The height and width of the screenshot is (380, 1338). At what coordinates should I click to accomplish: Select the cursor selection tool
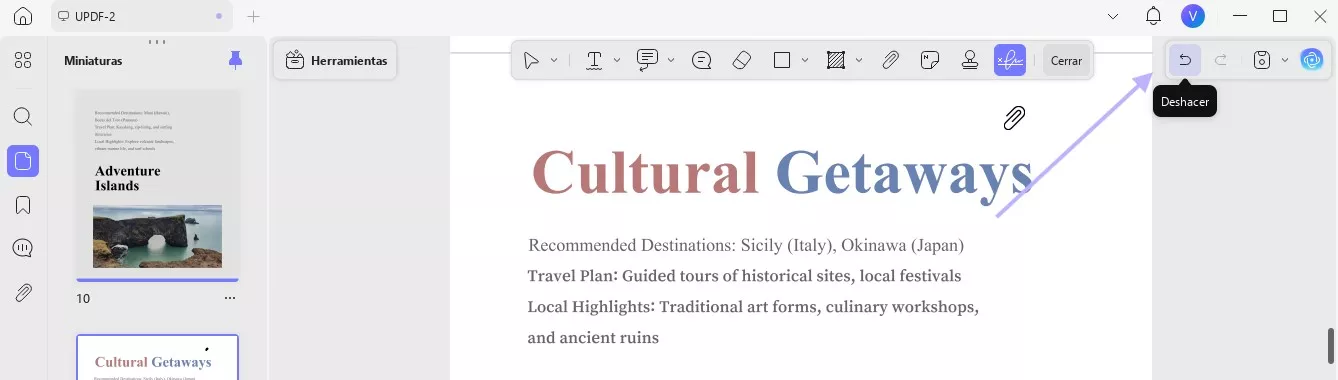pos(531,60)
